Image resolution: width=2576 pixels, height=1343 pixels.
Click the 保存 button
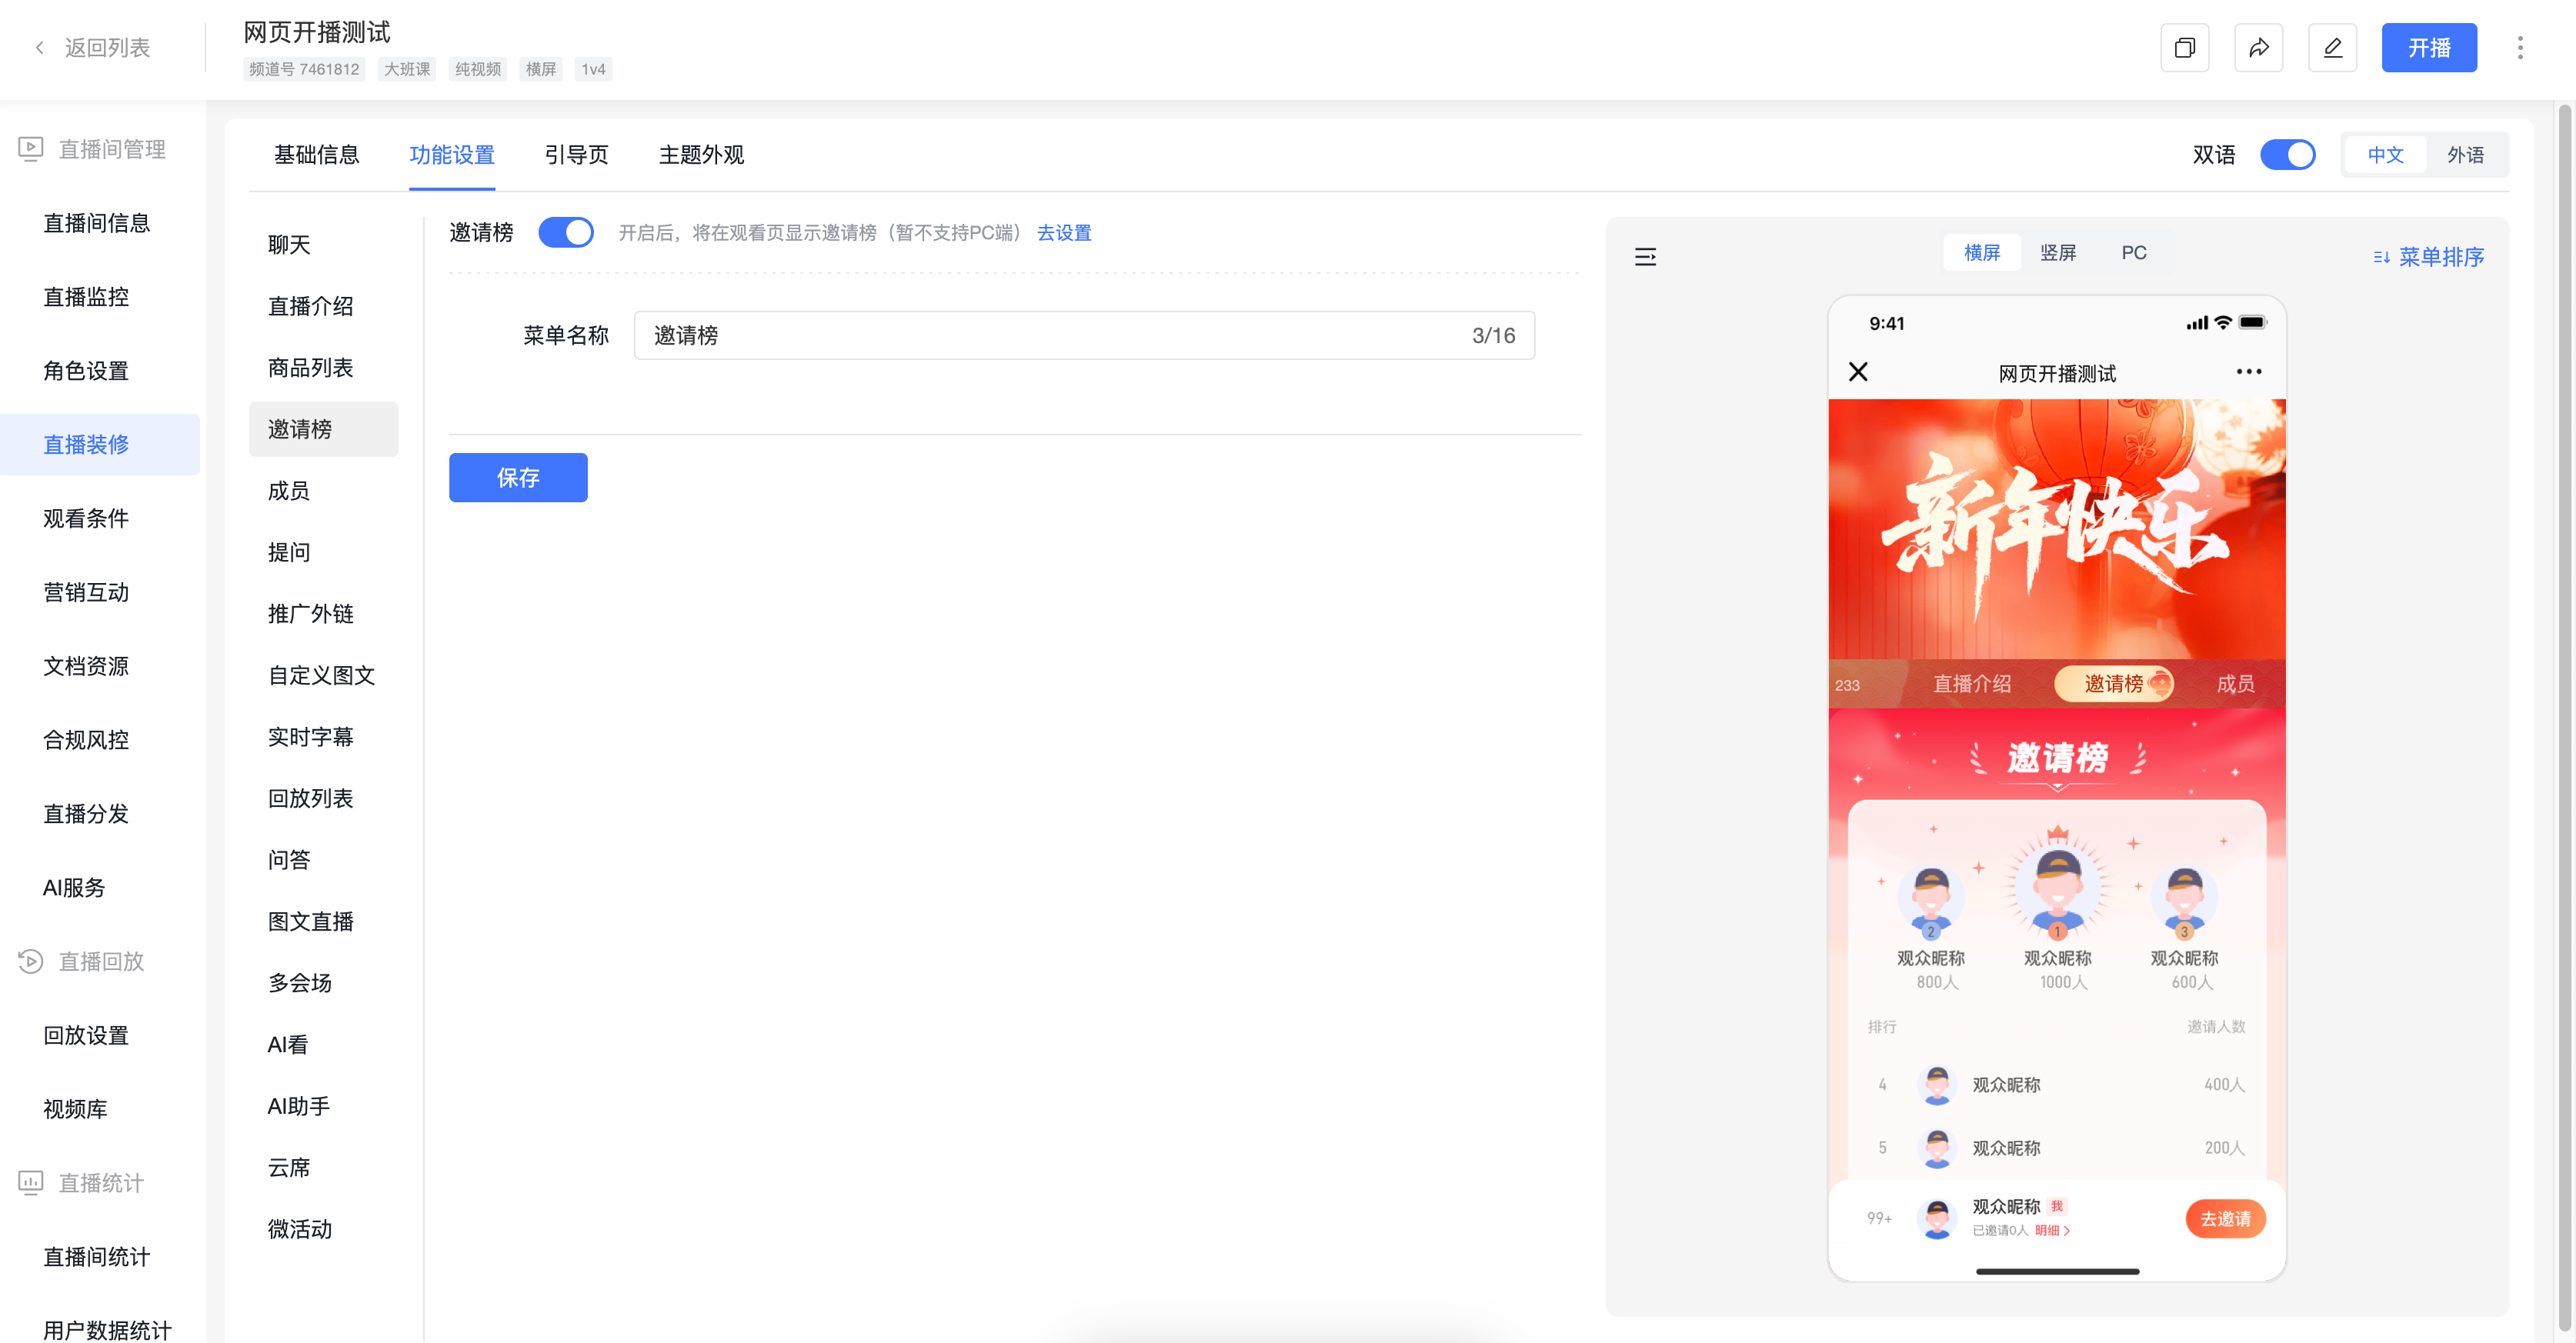(x=518, y=478)
